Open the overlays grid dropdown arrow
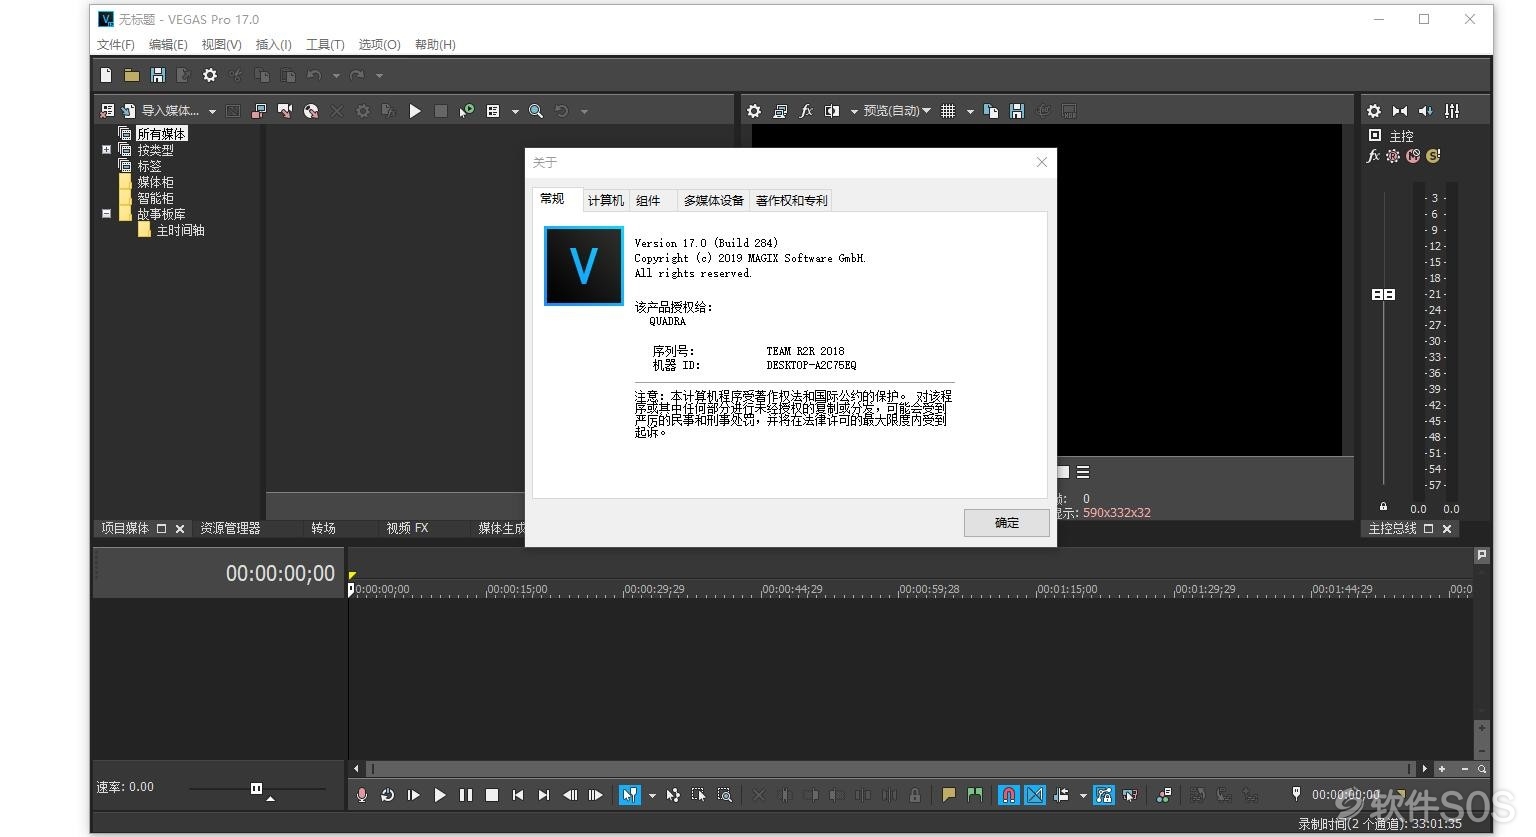 point(970,112)
